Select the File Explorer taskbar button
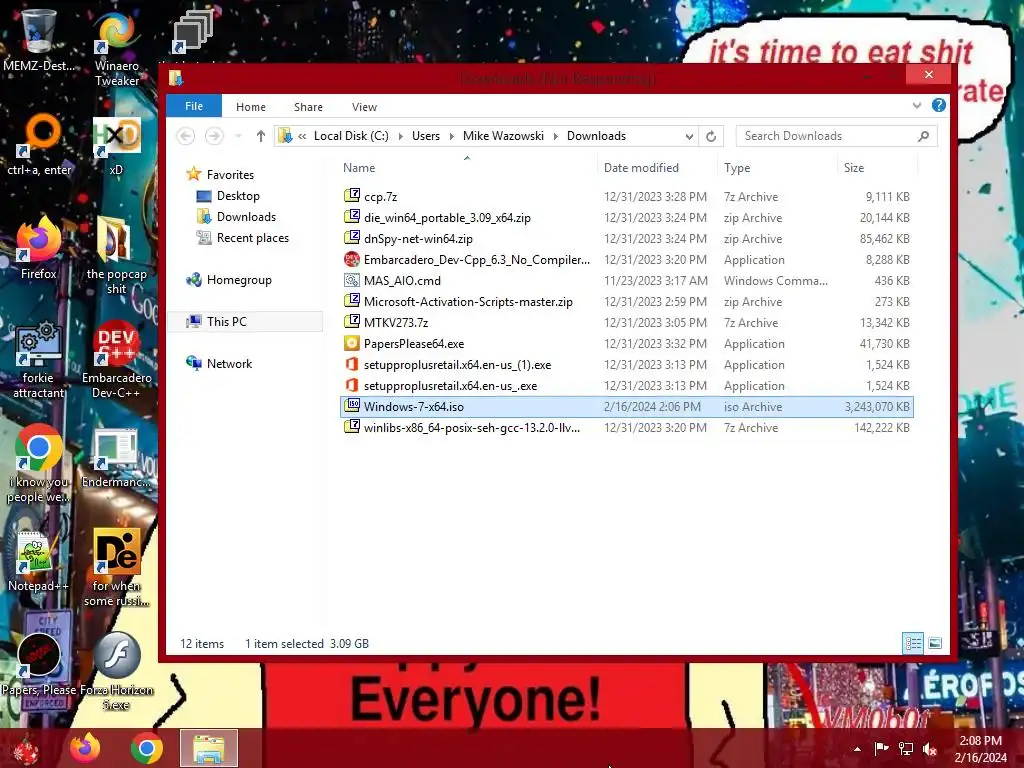Image resolution: width=1024 pixels, height=768 pixels. tap(209, 748)
